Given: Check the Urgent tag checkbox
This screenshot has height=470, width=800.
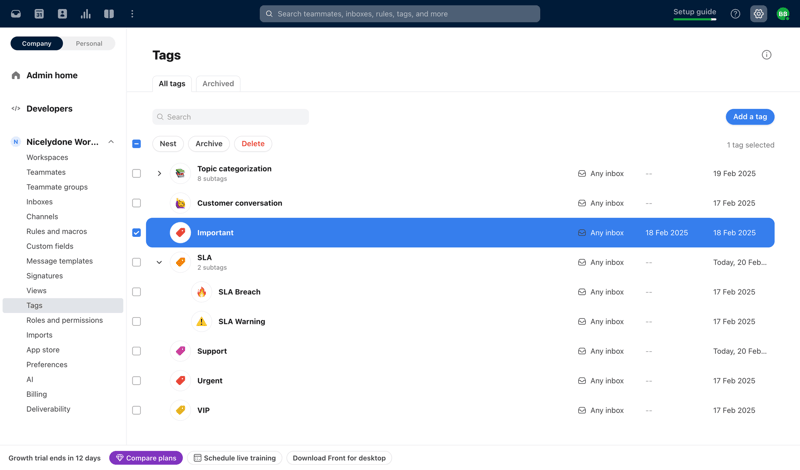Looking at the screenshot, I should click(x=136, y=381).
